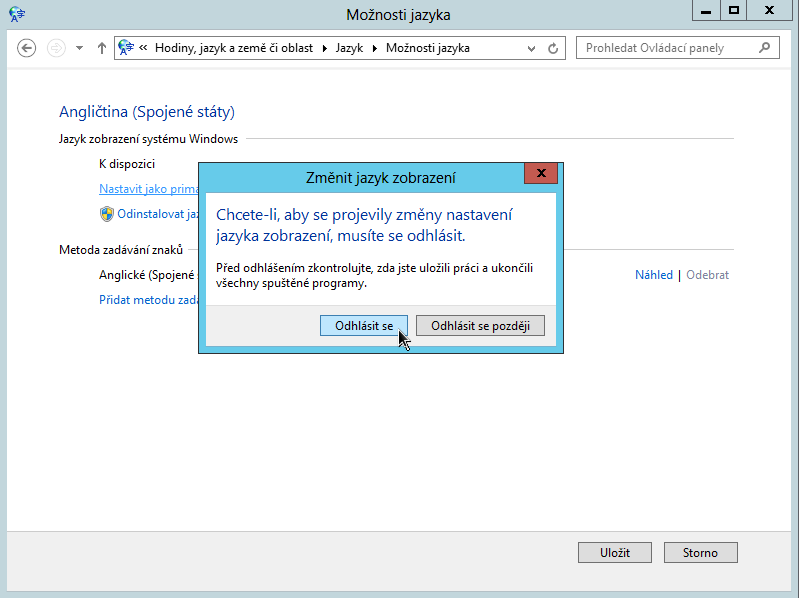799x598 pixels.
Task: Click the control panel icon in address bar
Action: [x=126, y=48]
